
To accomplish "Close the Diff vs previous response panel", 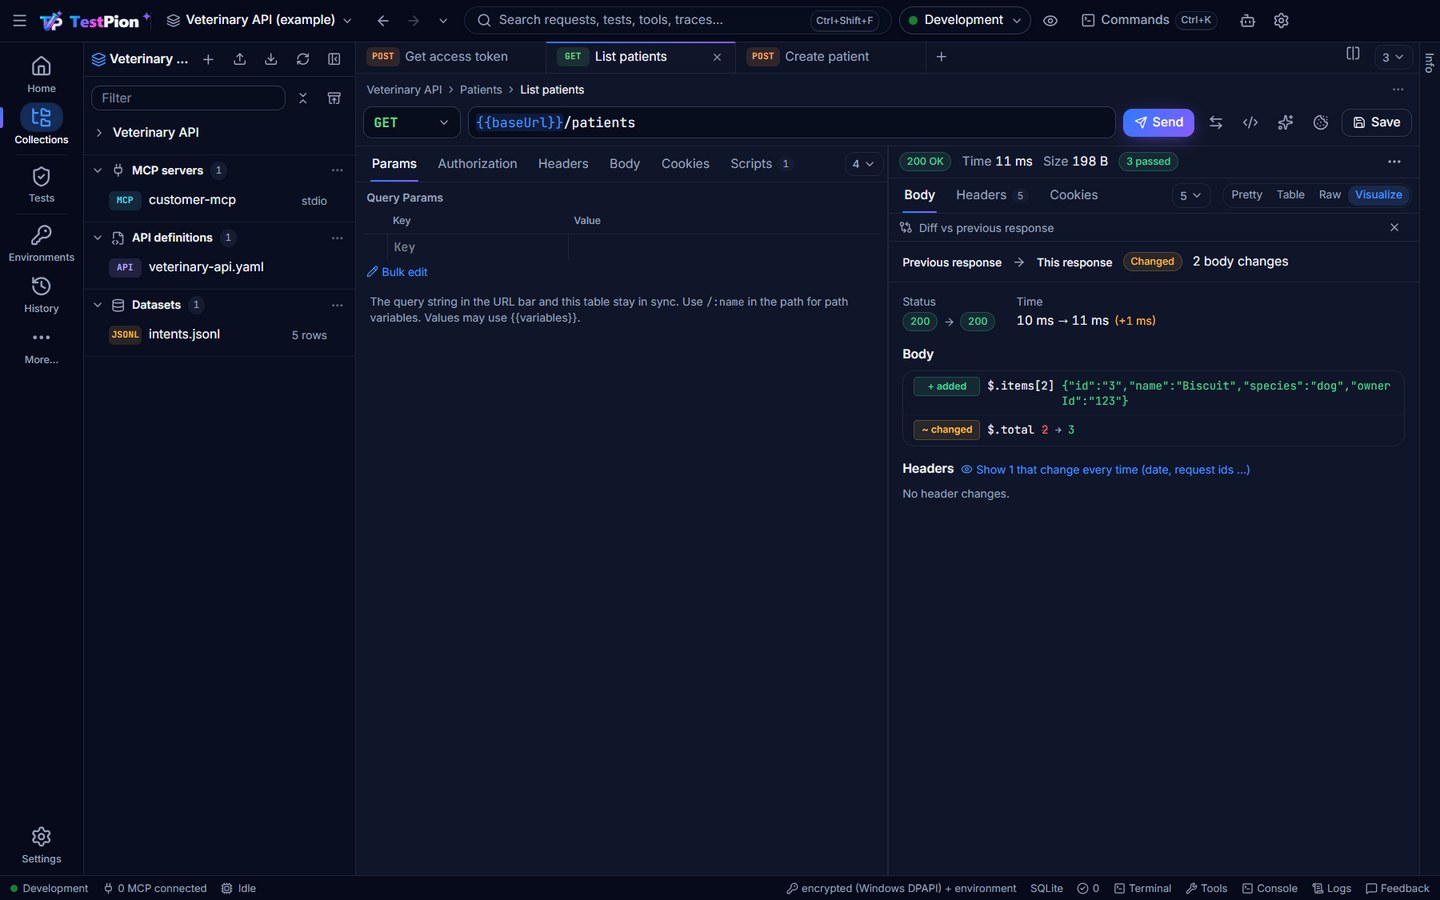I will (x=1394, y=228).
